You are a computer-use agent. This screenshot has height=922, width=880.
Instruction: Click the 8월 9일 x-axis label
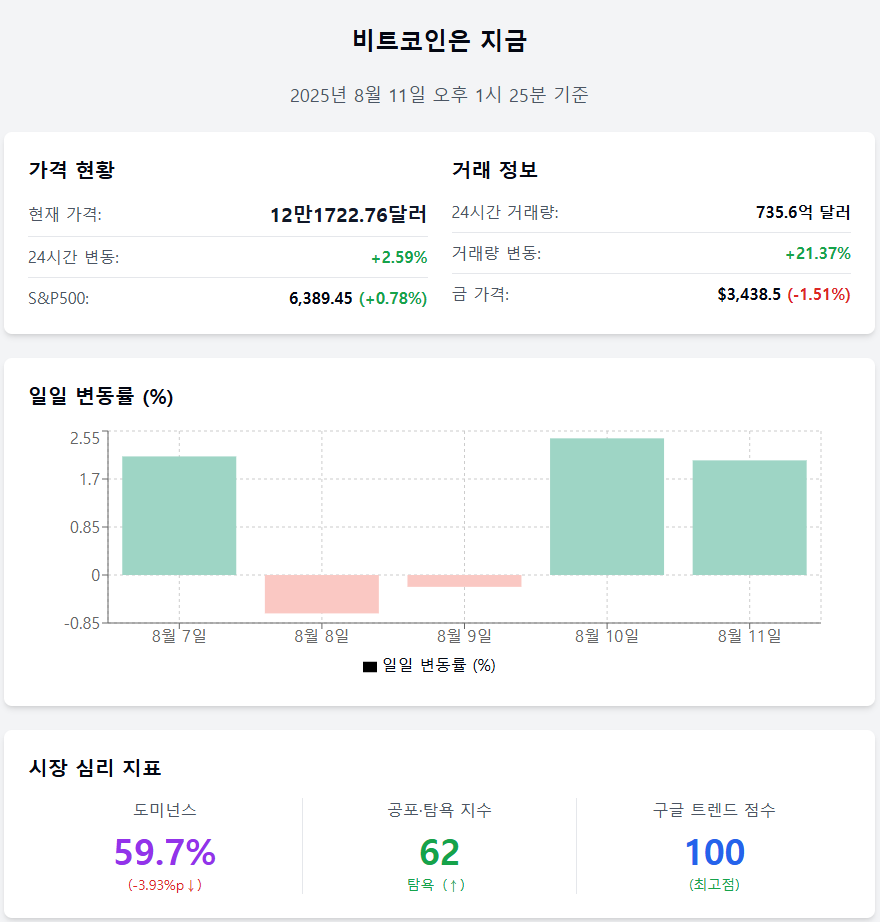464,636
